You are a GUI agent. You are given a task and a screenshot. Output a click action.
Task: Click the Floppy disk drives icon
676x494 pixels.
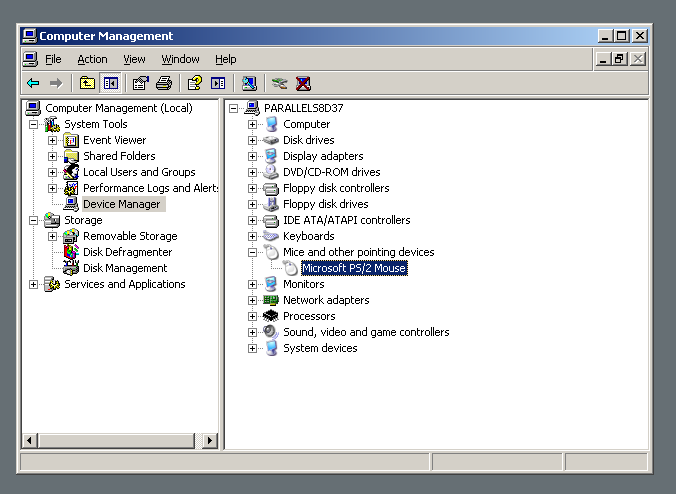(x=271, y=204)
